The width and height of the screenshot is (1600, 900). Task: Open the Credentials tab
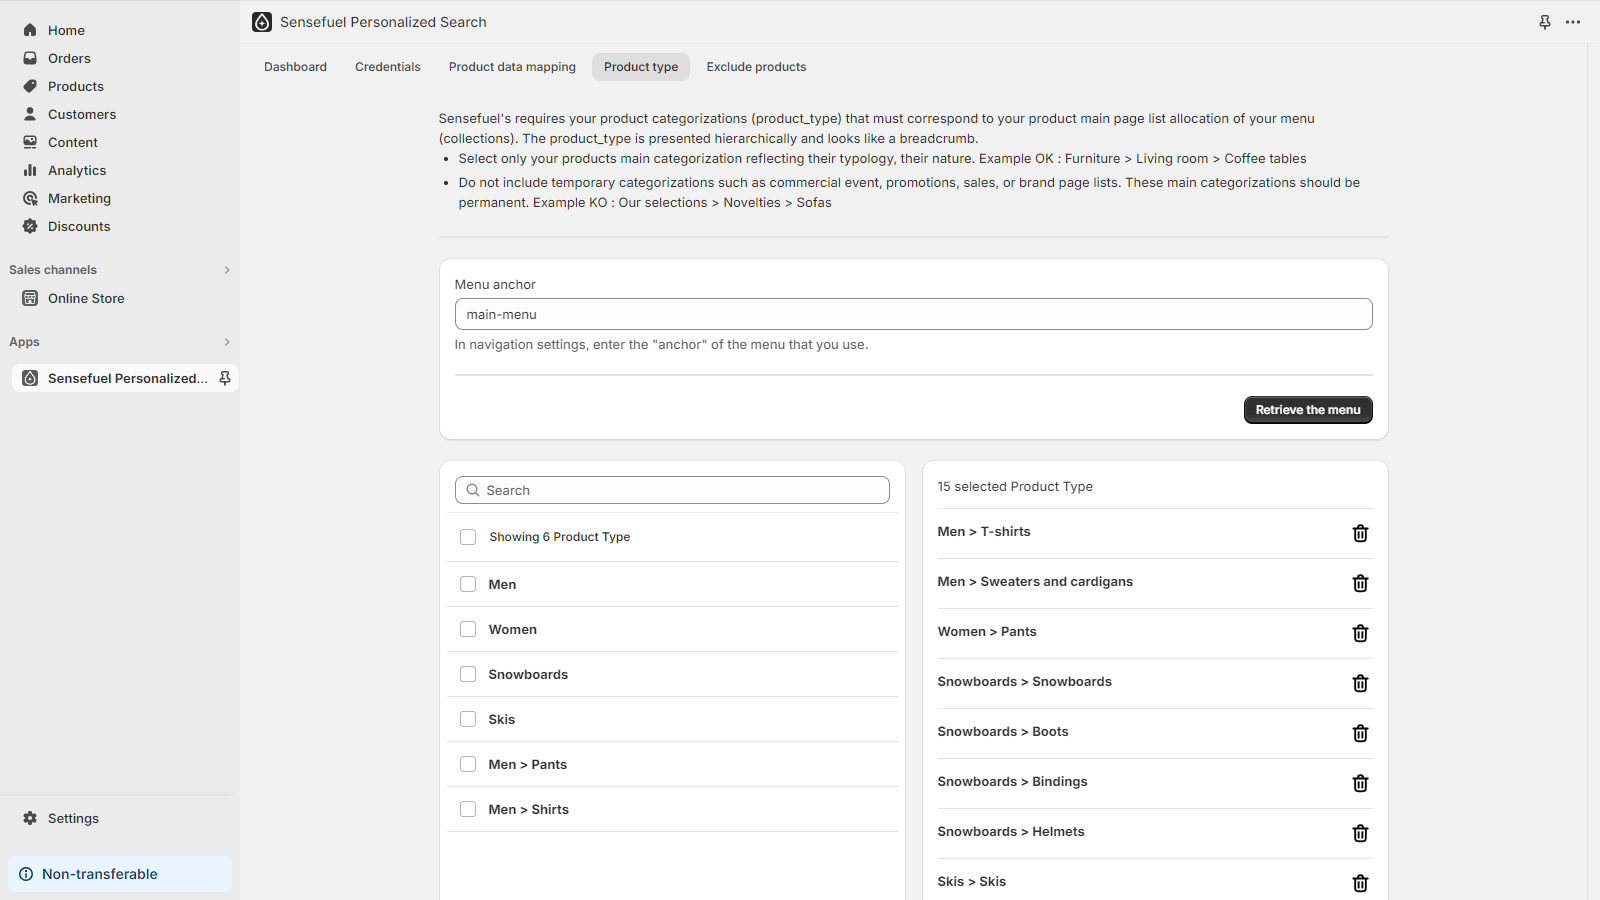point(388,67)
